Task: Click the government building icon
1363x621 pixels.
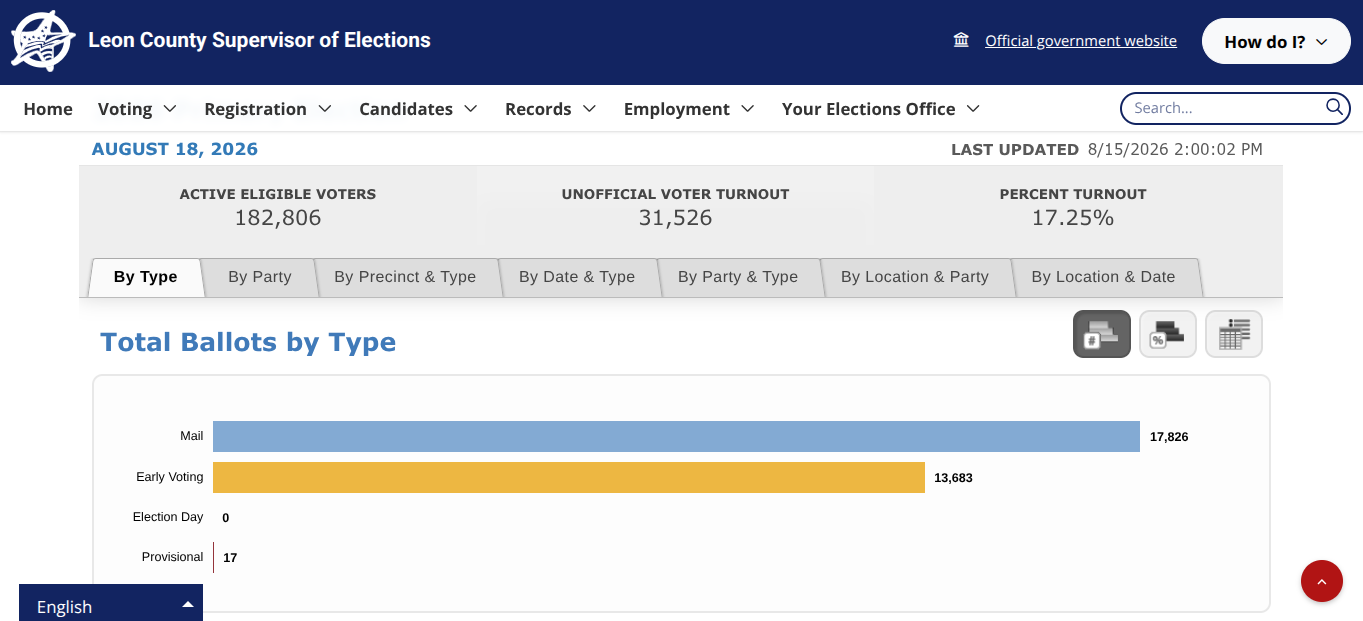Action: point(961,40)
